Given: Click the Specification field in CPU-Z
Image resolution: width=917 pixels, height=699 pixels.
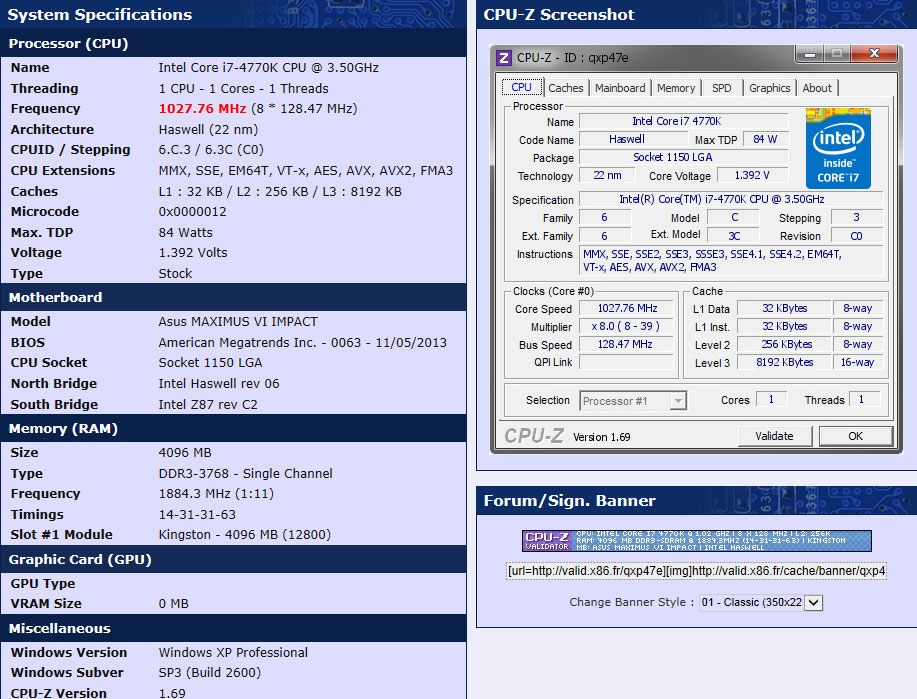Looking at the screenshot, I should [x=730, y=199].
